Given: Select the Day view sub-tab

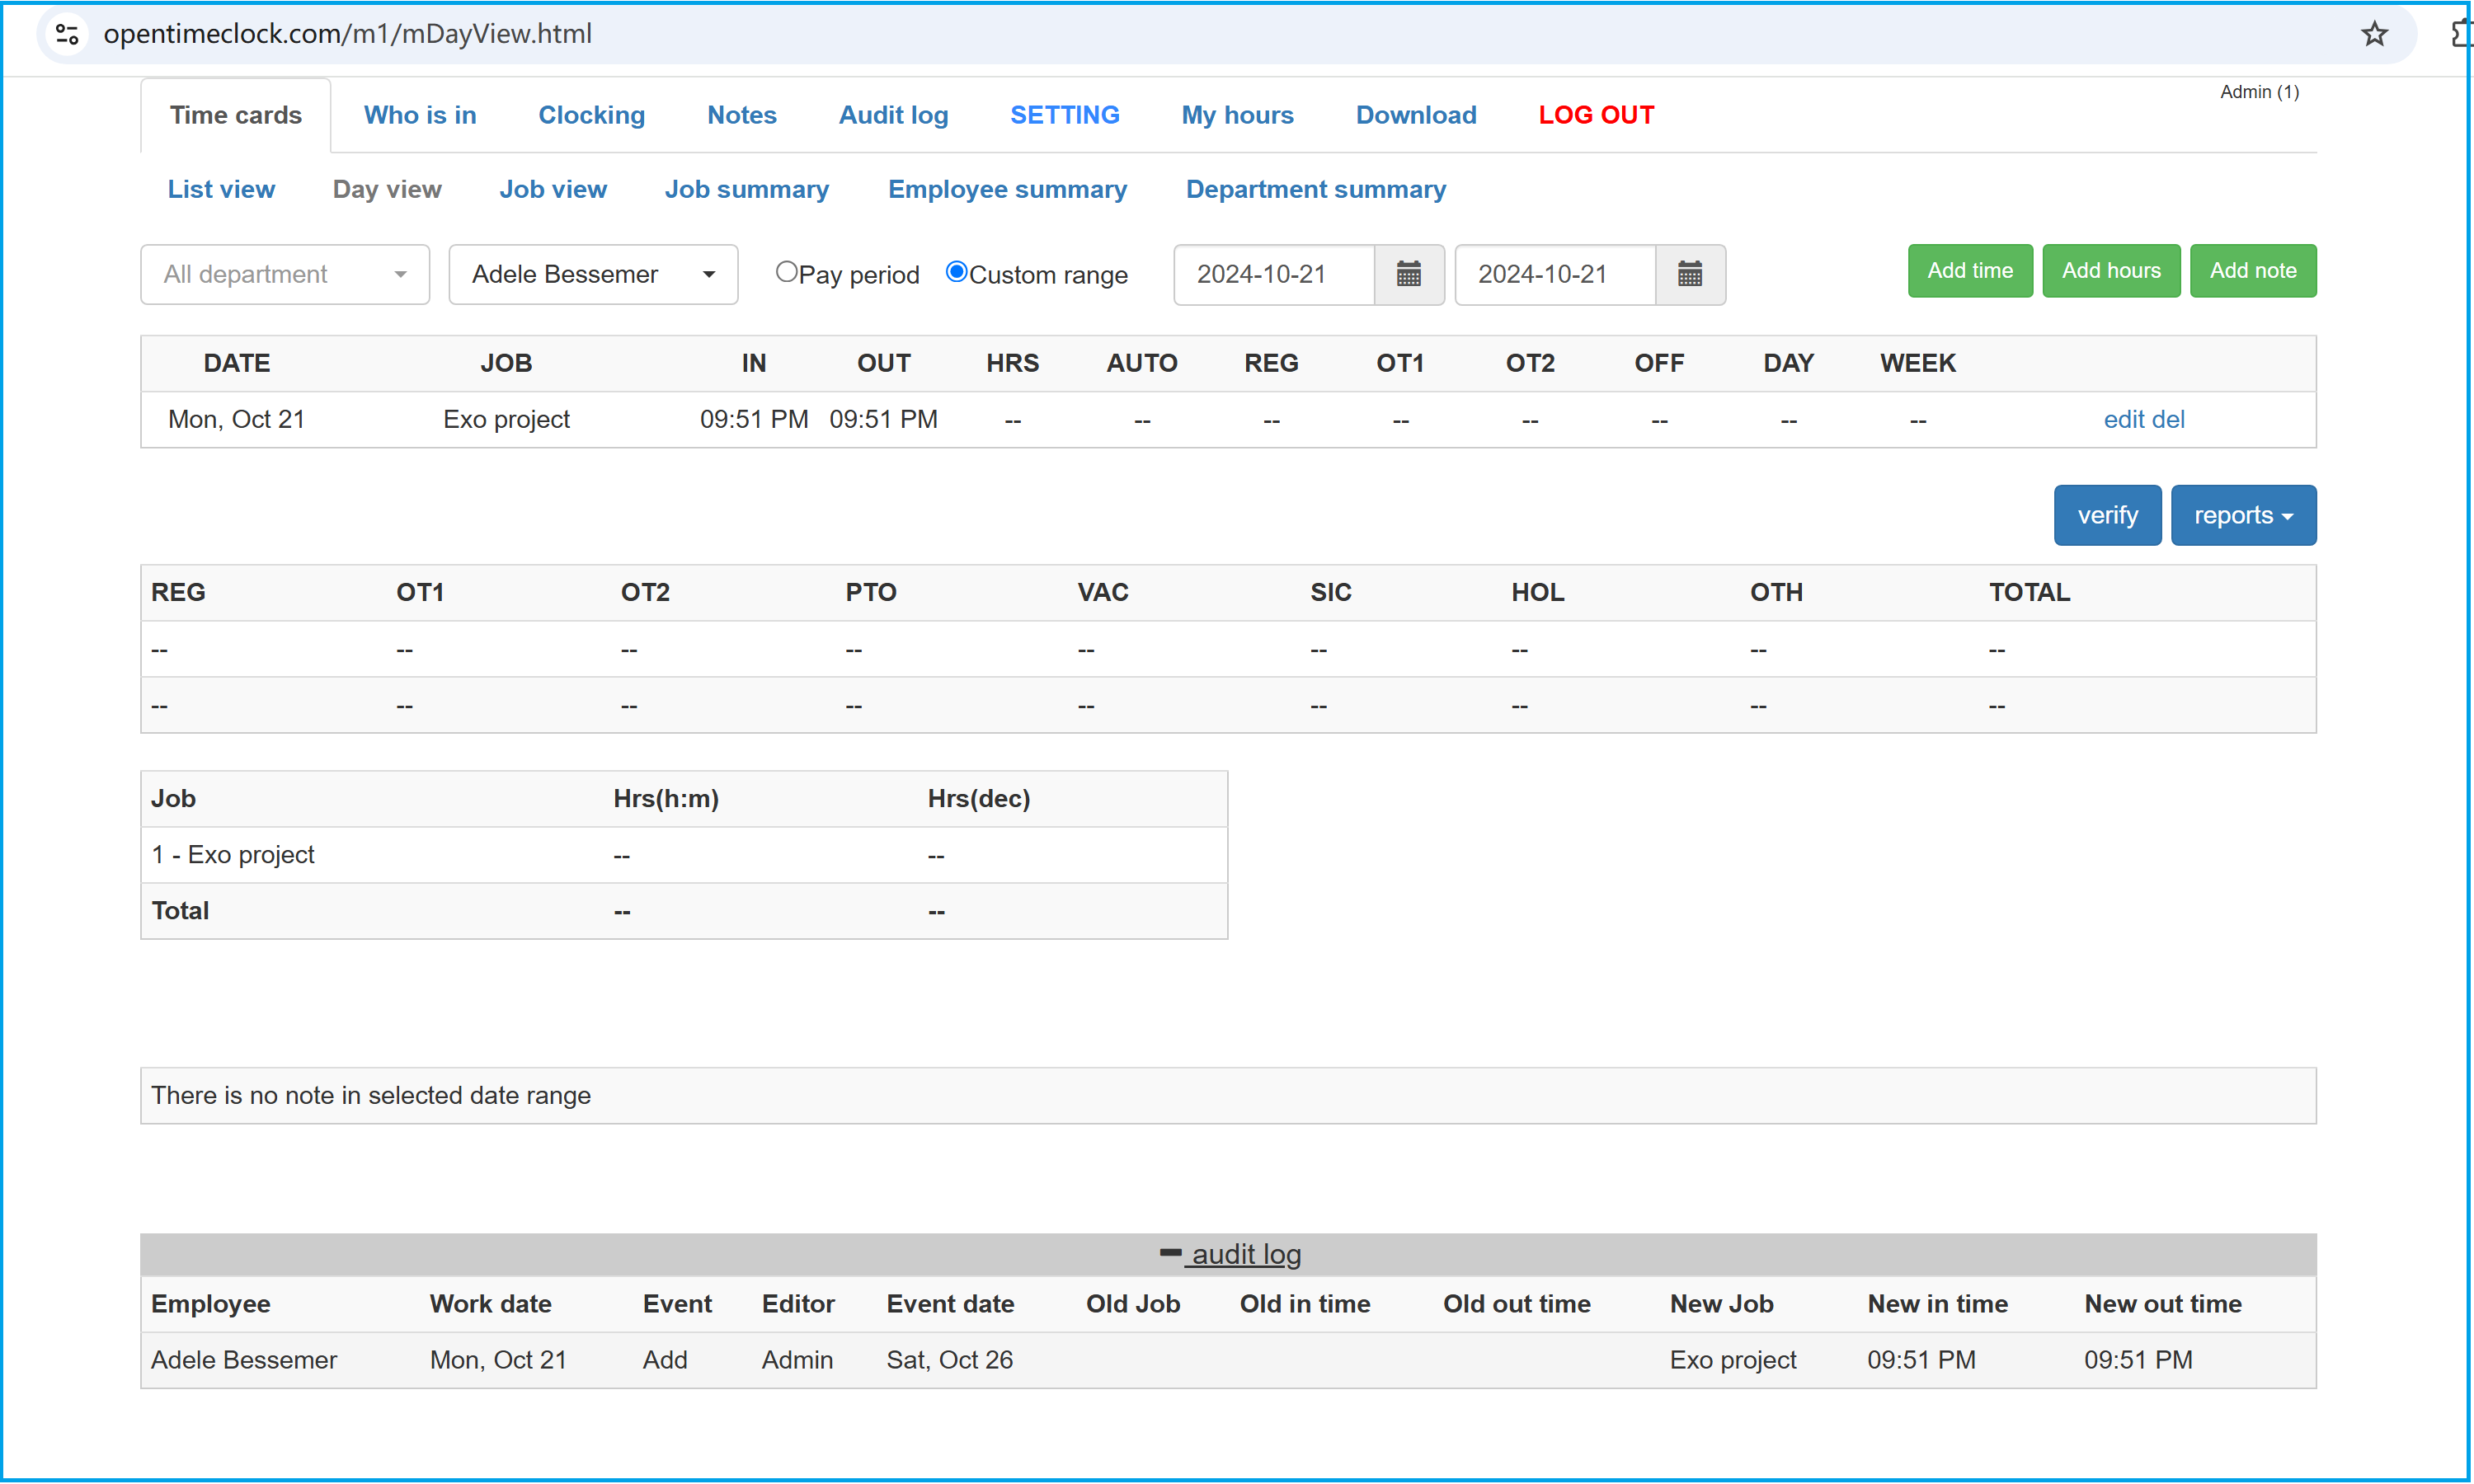Looking at the screenshot, I should 387,189.
